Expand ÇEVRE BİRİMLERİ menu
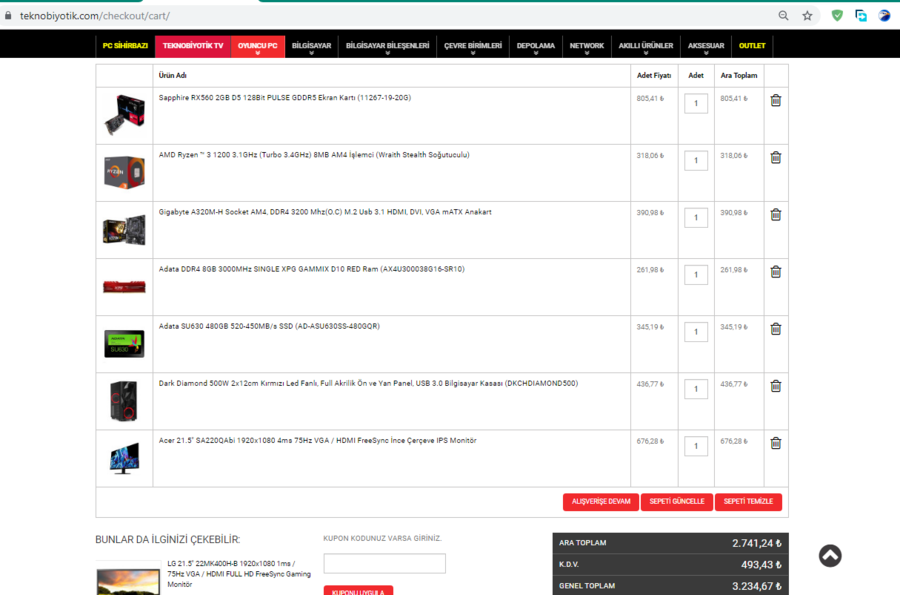 [x=473, y=46]
